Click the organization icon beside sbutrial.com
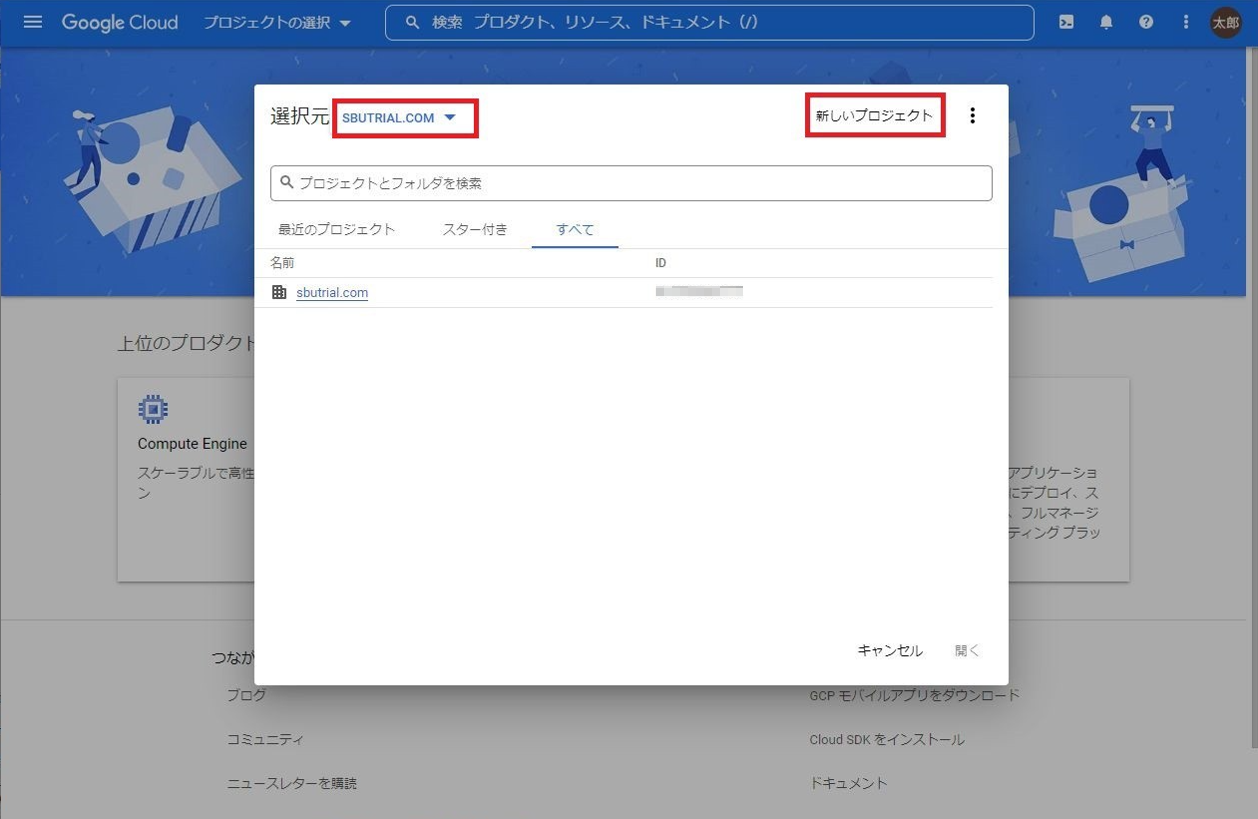Viewport: 1258px width, 819px height. coord(279,292)
